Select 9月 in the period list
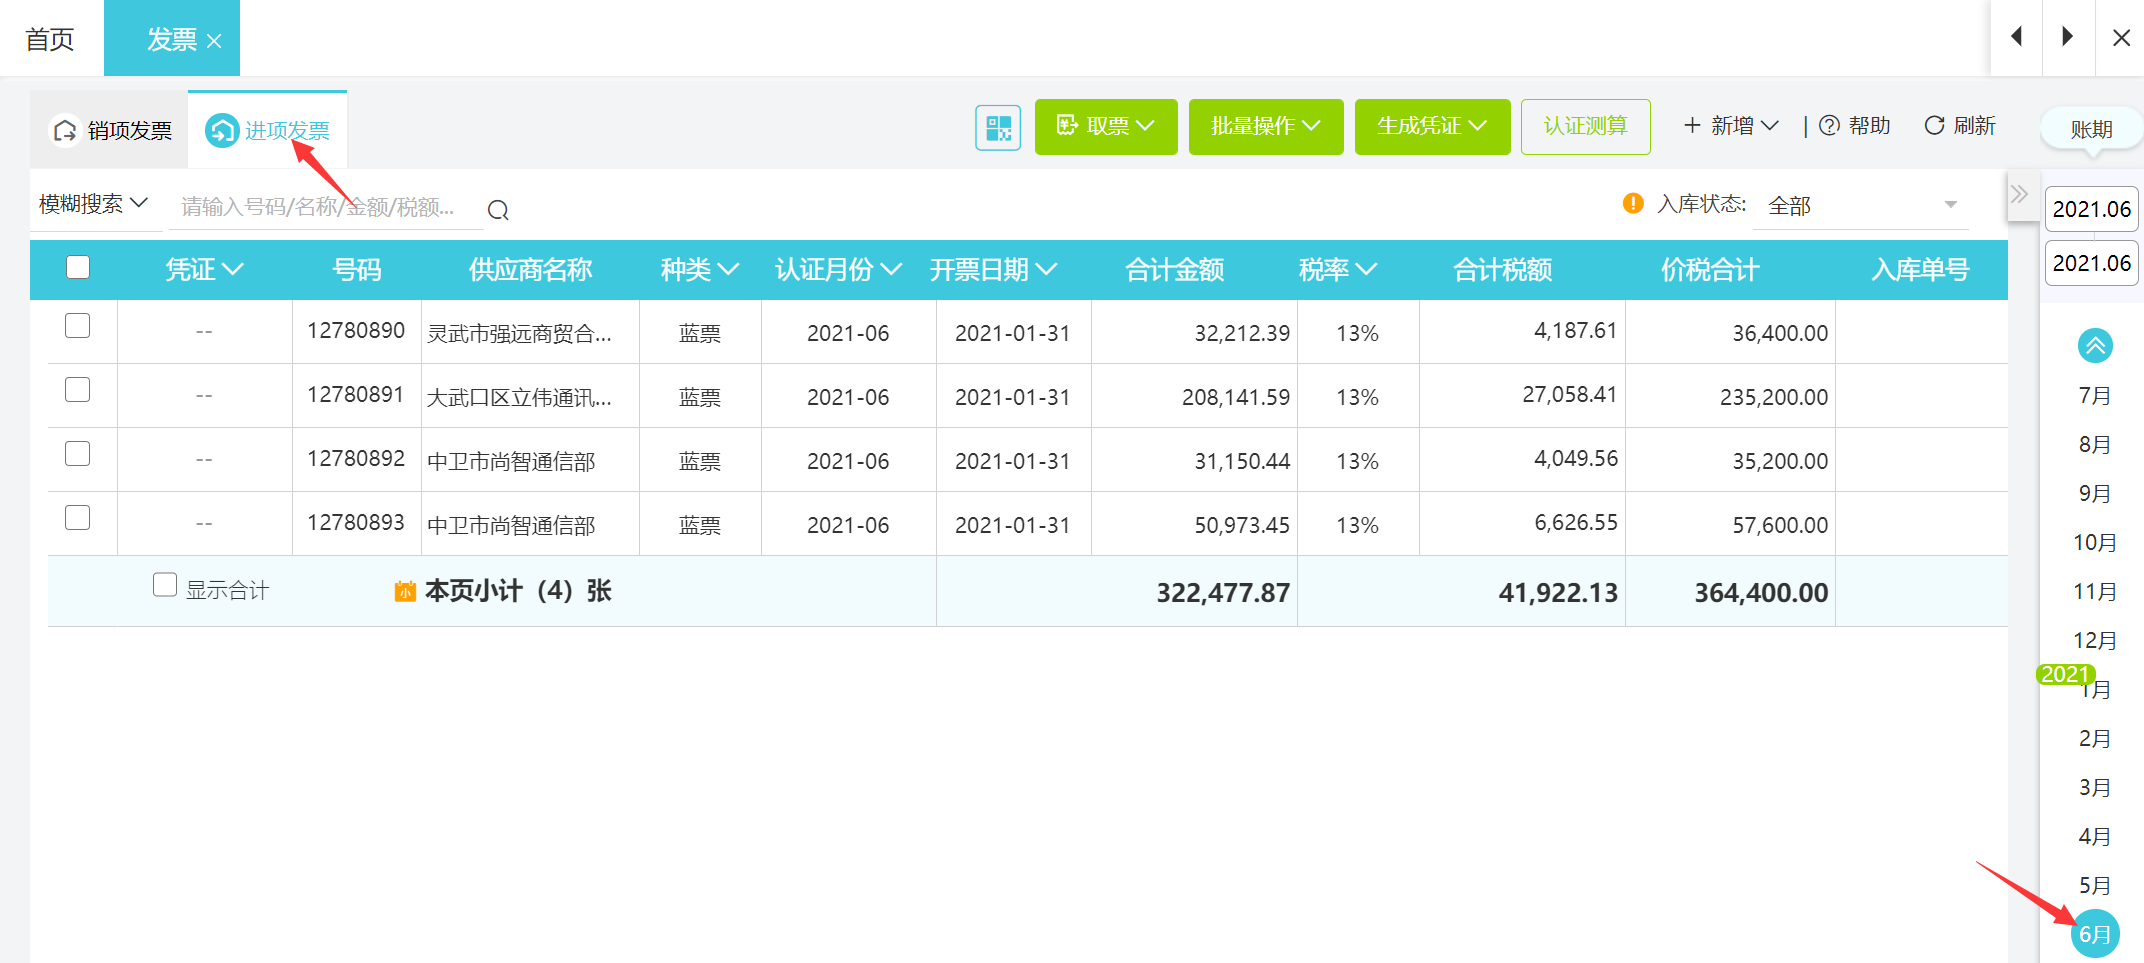2144x963 pixels. pyautogui.click(x=2095, y=493)
